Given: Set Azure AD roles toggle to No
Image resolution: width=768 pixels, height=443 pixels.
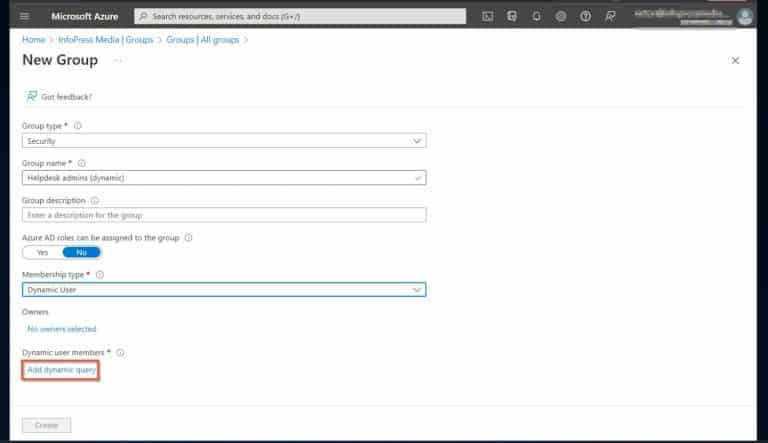Looking at the screenshot, I should coord(81,252).
